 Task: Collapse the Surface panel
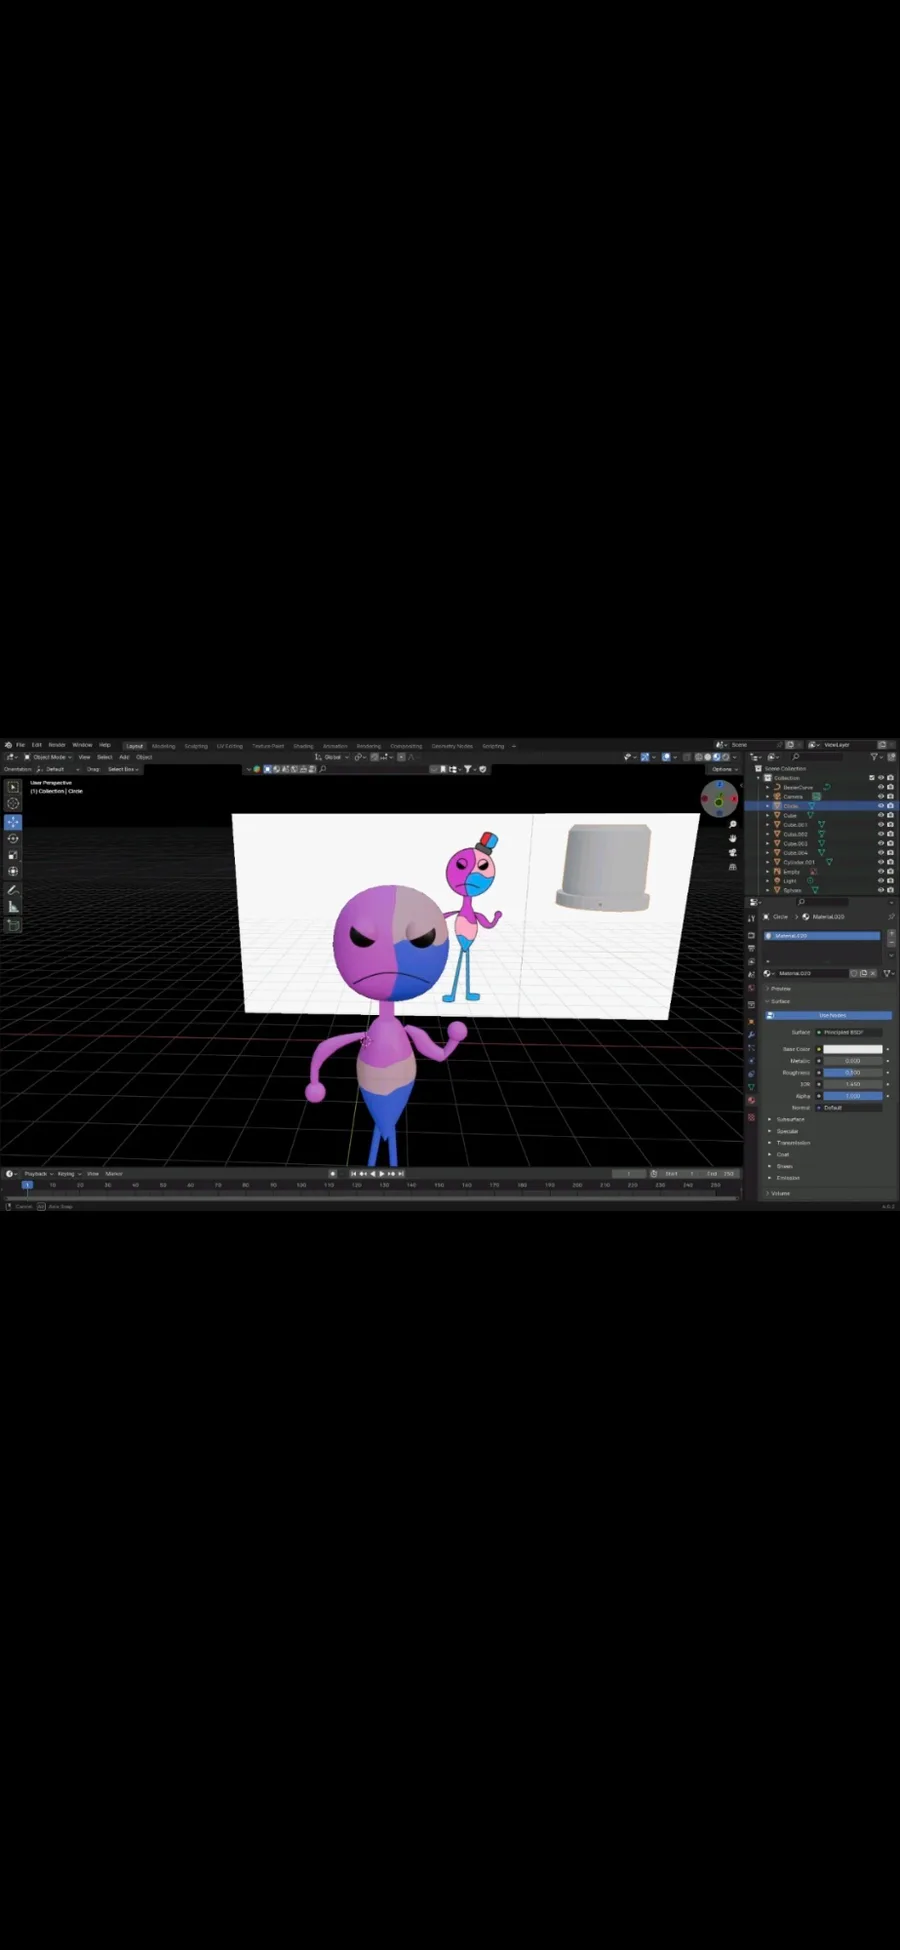(779, 1001)
